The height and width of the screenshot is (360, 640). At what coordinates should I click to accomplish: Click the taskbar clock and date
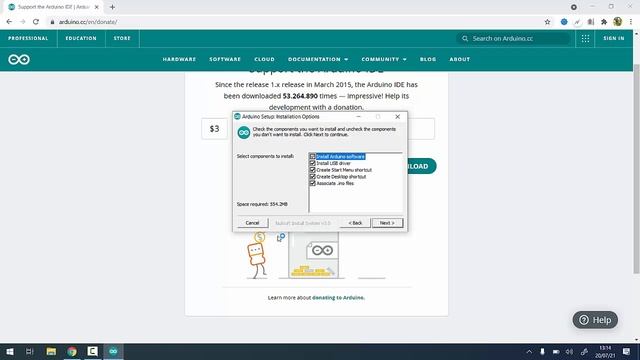pyautogui.click(x=605, y=351)
